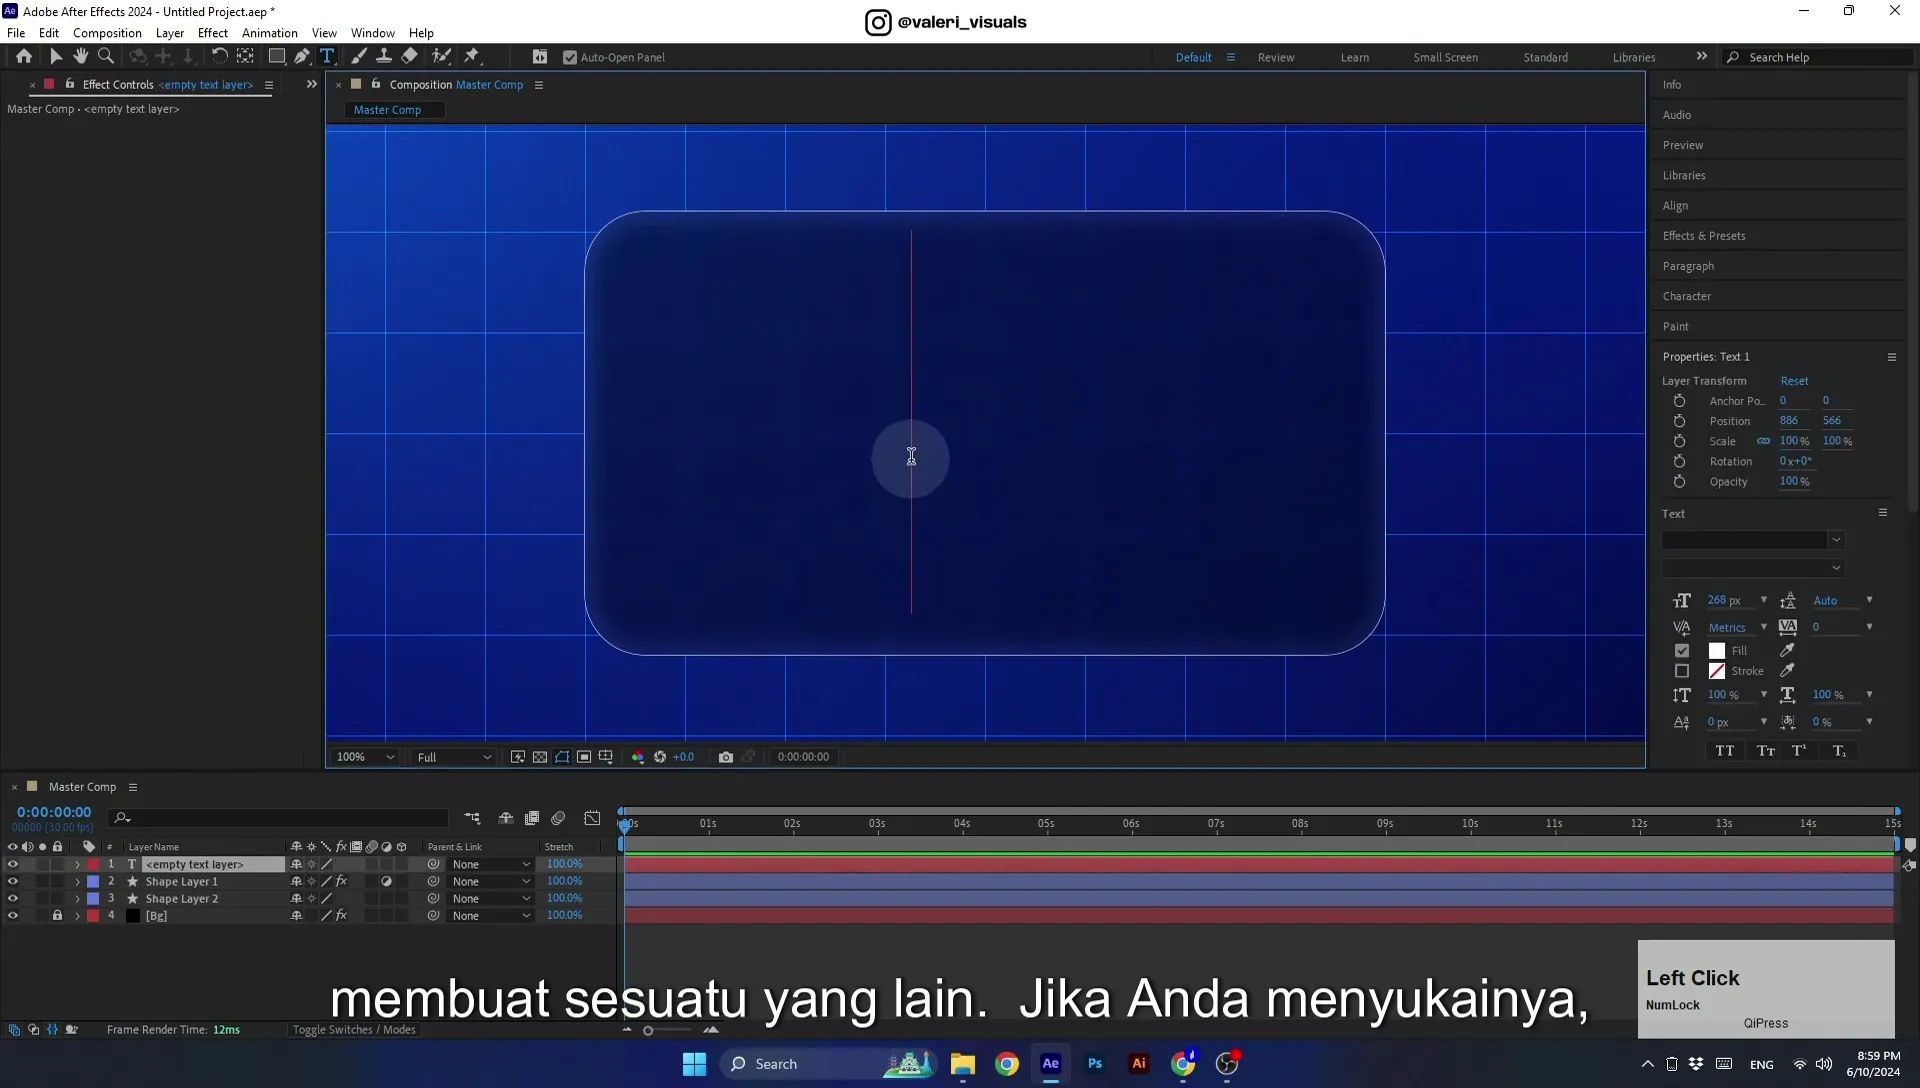Click Toggle Switches / Modes
This screenshot has width=1920, height=1088.
point(354,1030)
